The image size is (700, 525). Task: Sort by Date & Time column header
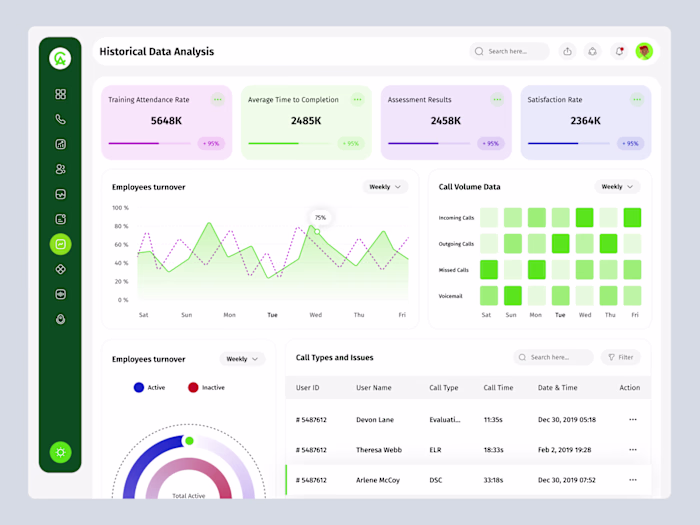pyautogui.click(x=558, y=388)
